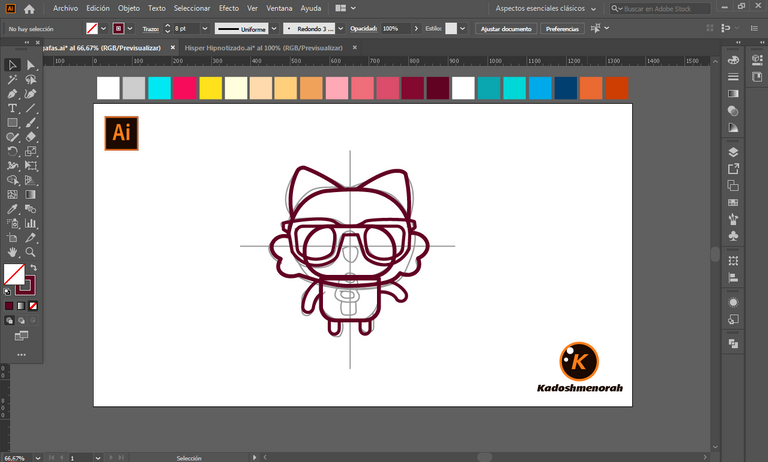
Task: Select the Rectangle tool
Action: [12, 122]
